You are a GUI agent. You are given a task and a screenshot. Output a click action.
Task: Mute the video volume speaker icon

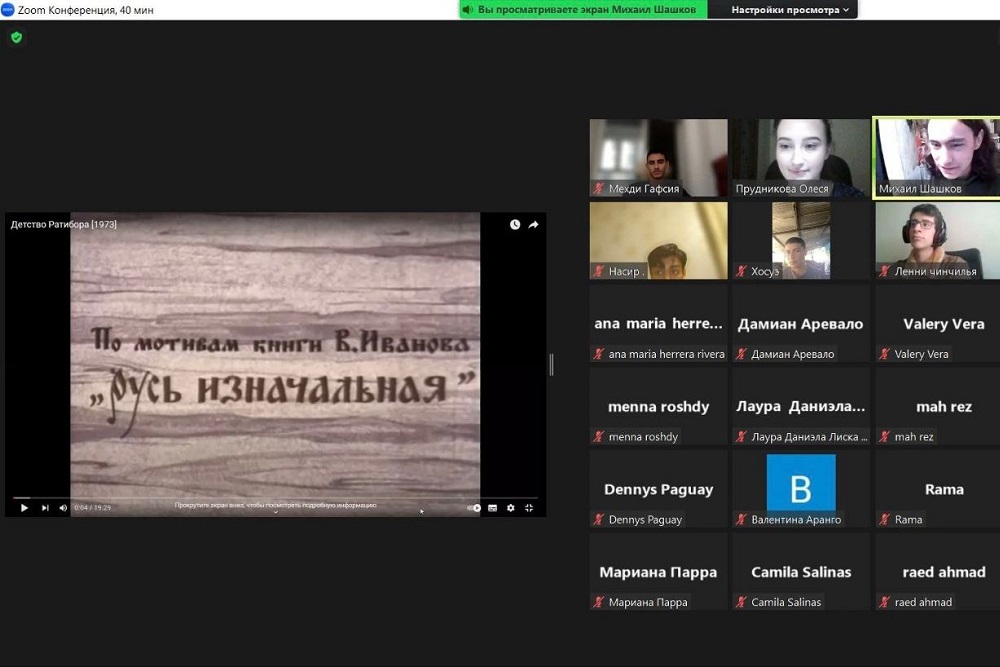click(x=63, y=508)
